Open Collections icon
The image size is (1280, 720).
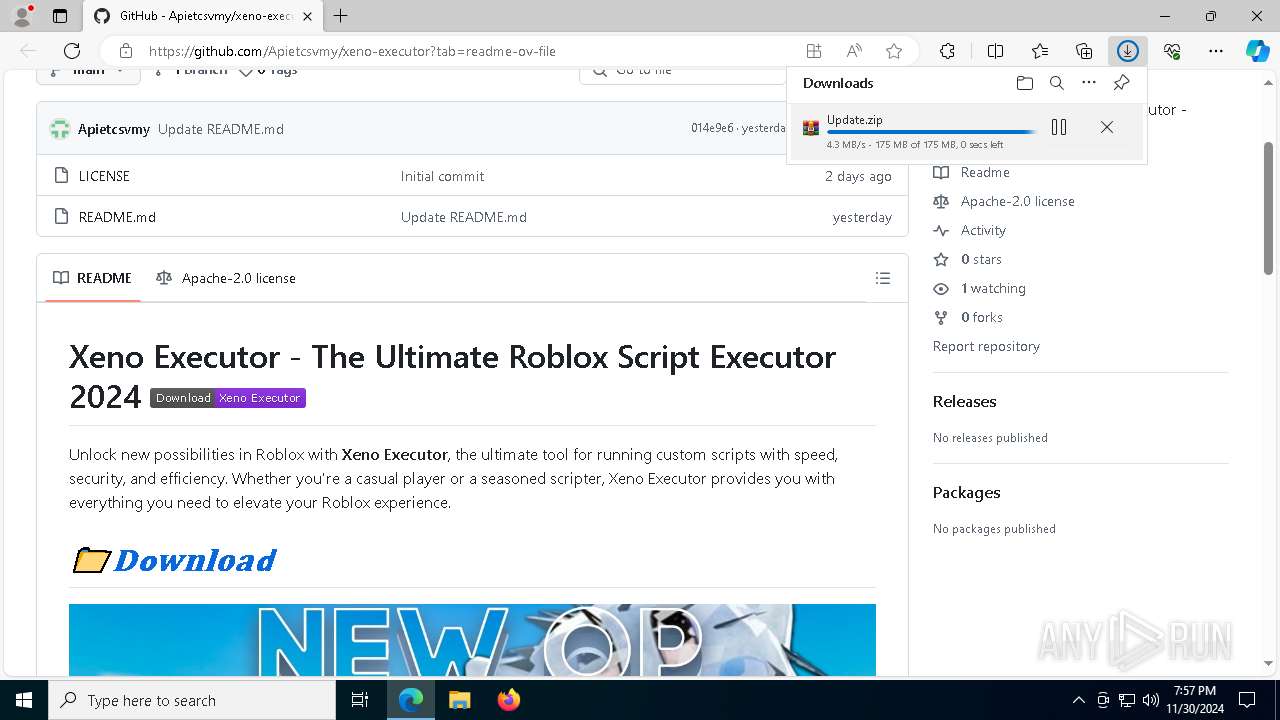1084,51
